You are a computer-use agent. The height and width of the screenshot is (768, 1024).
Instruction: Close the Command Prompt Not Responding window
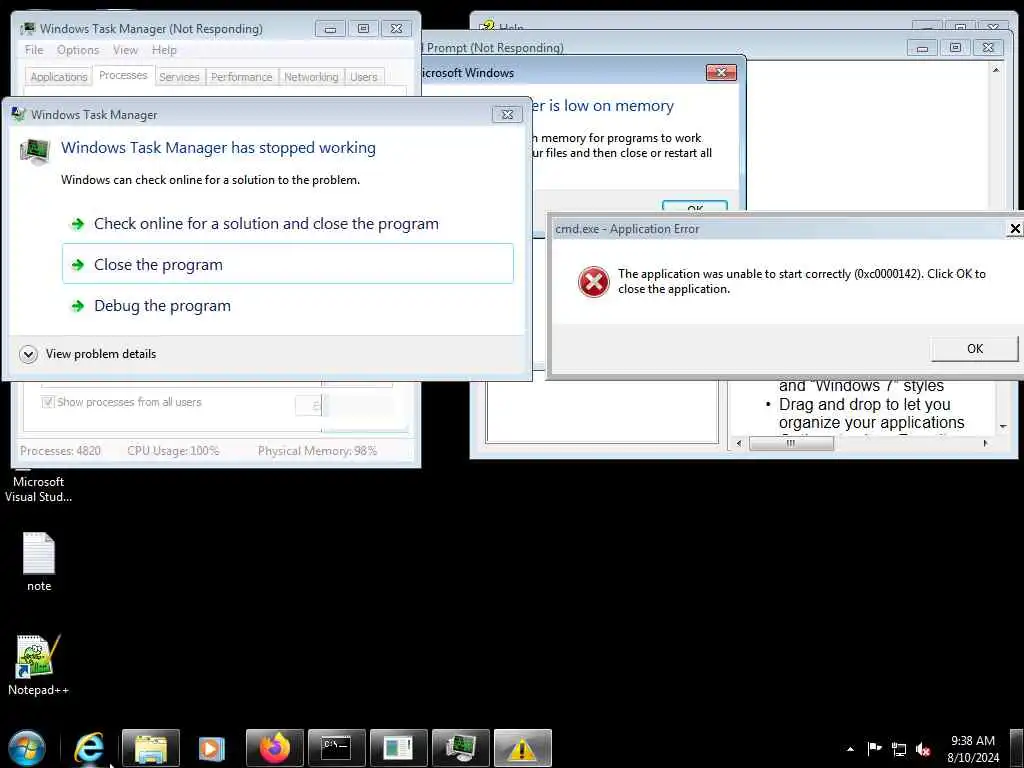click(x=988, y=48)
